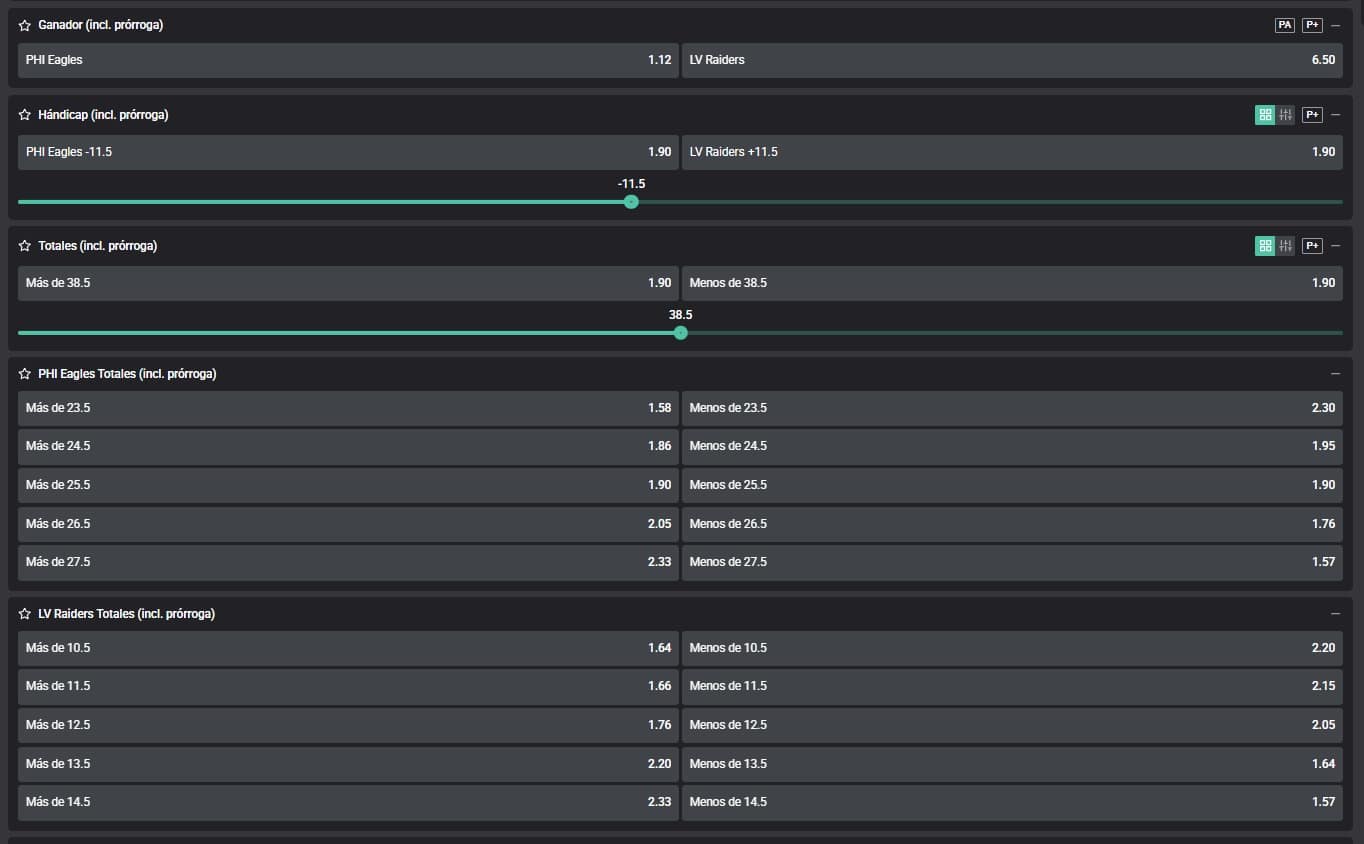This screenshot has width=1364, height=844.
Task: Favorite the Ganador market with star icon
Action: [25, 26]
